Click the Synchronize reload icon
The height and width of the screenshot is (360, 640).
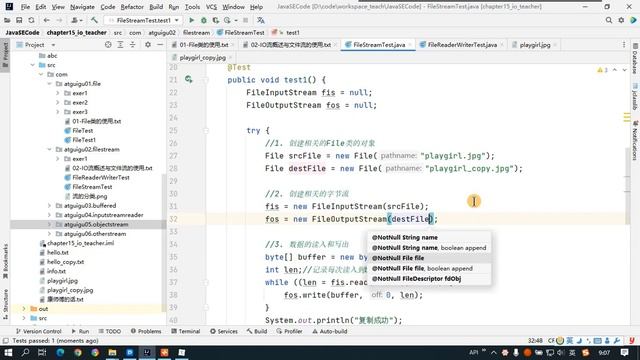coord(31,20)
